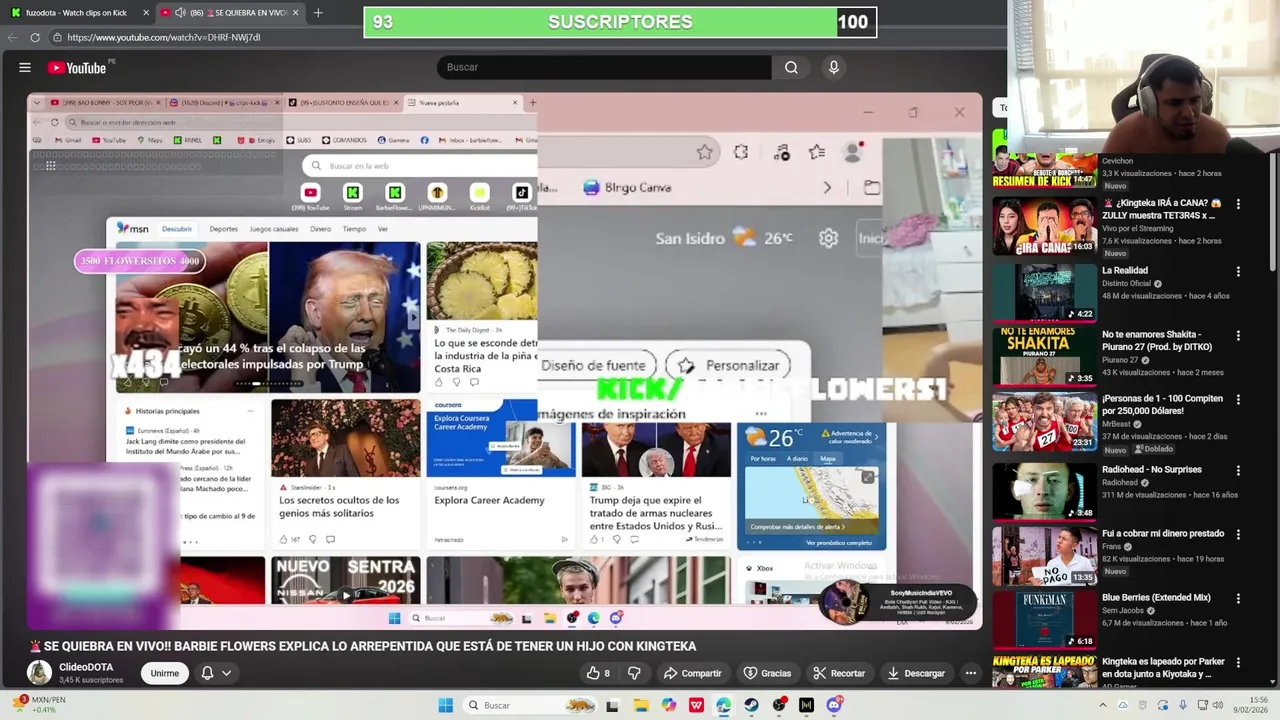This screenshot has width=1280, height=720.
Task: Open Discord from taskbar
Action: point(834,705)
